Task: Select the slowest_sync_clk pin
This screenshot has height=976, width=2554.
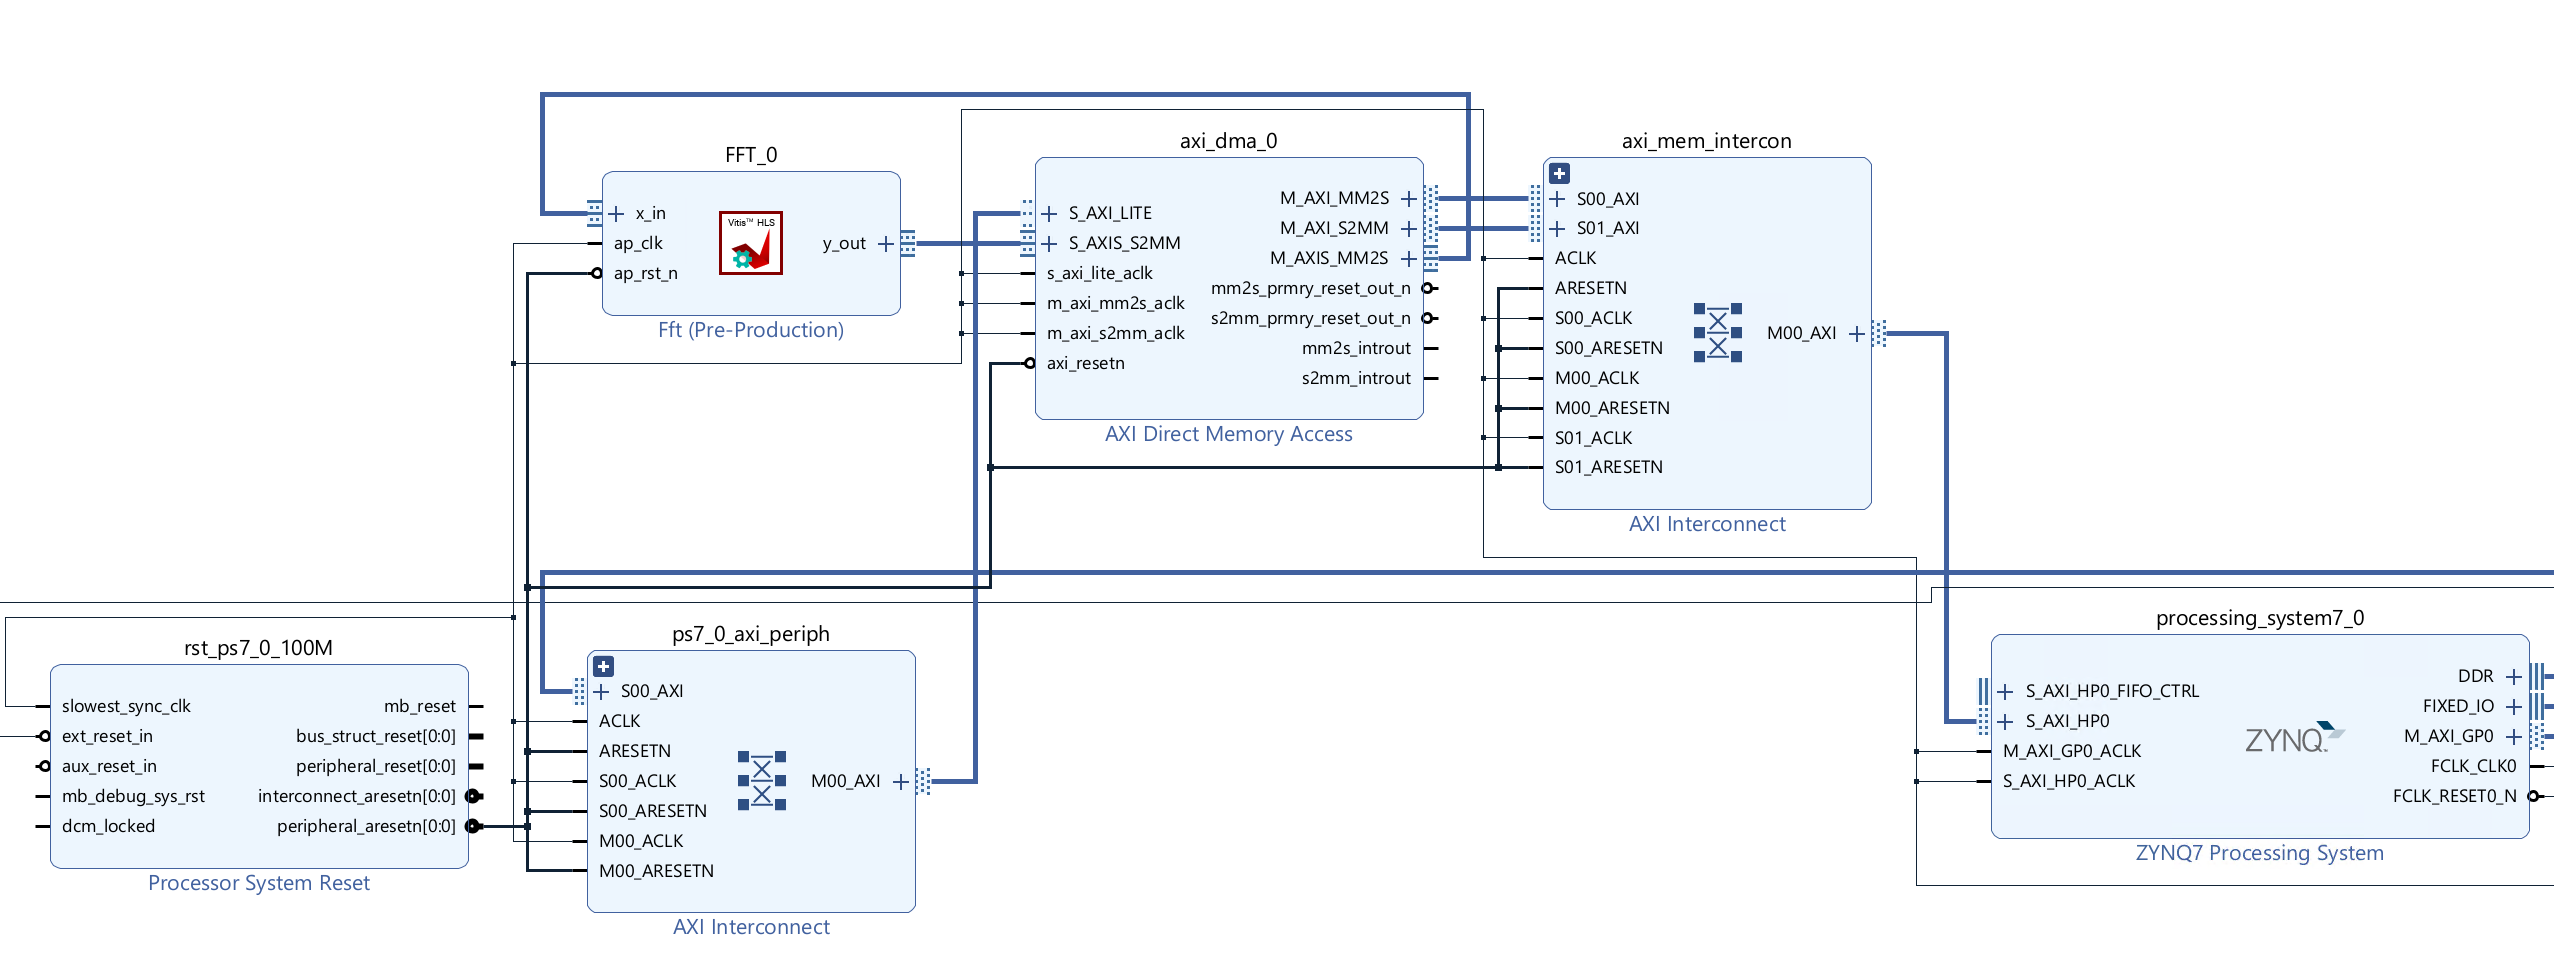Action: (x=126, y=706)
